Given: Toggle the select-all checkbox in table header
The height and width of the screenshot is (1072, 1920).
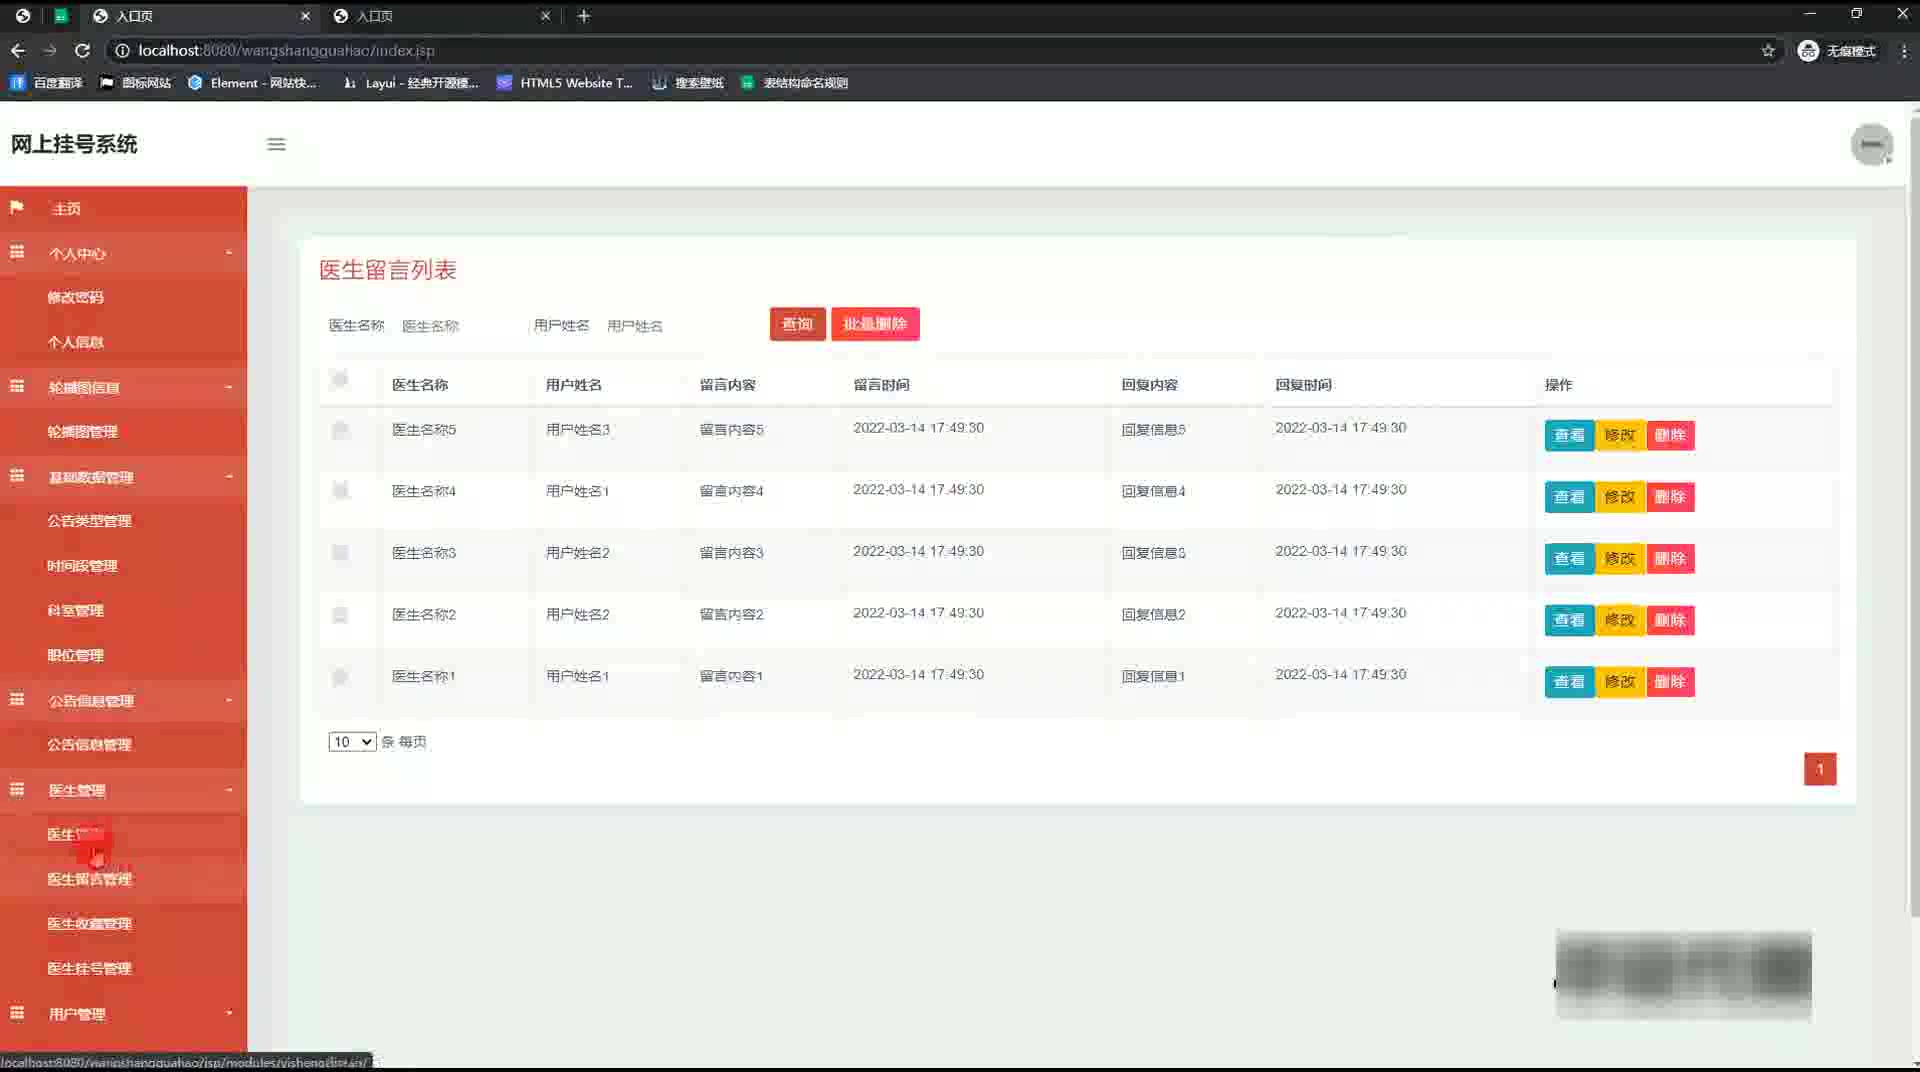Looking at the screenshot, I should tap(340, 379).
